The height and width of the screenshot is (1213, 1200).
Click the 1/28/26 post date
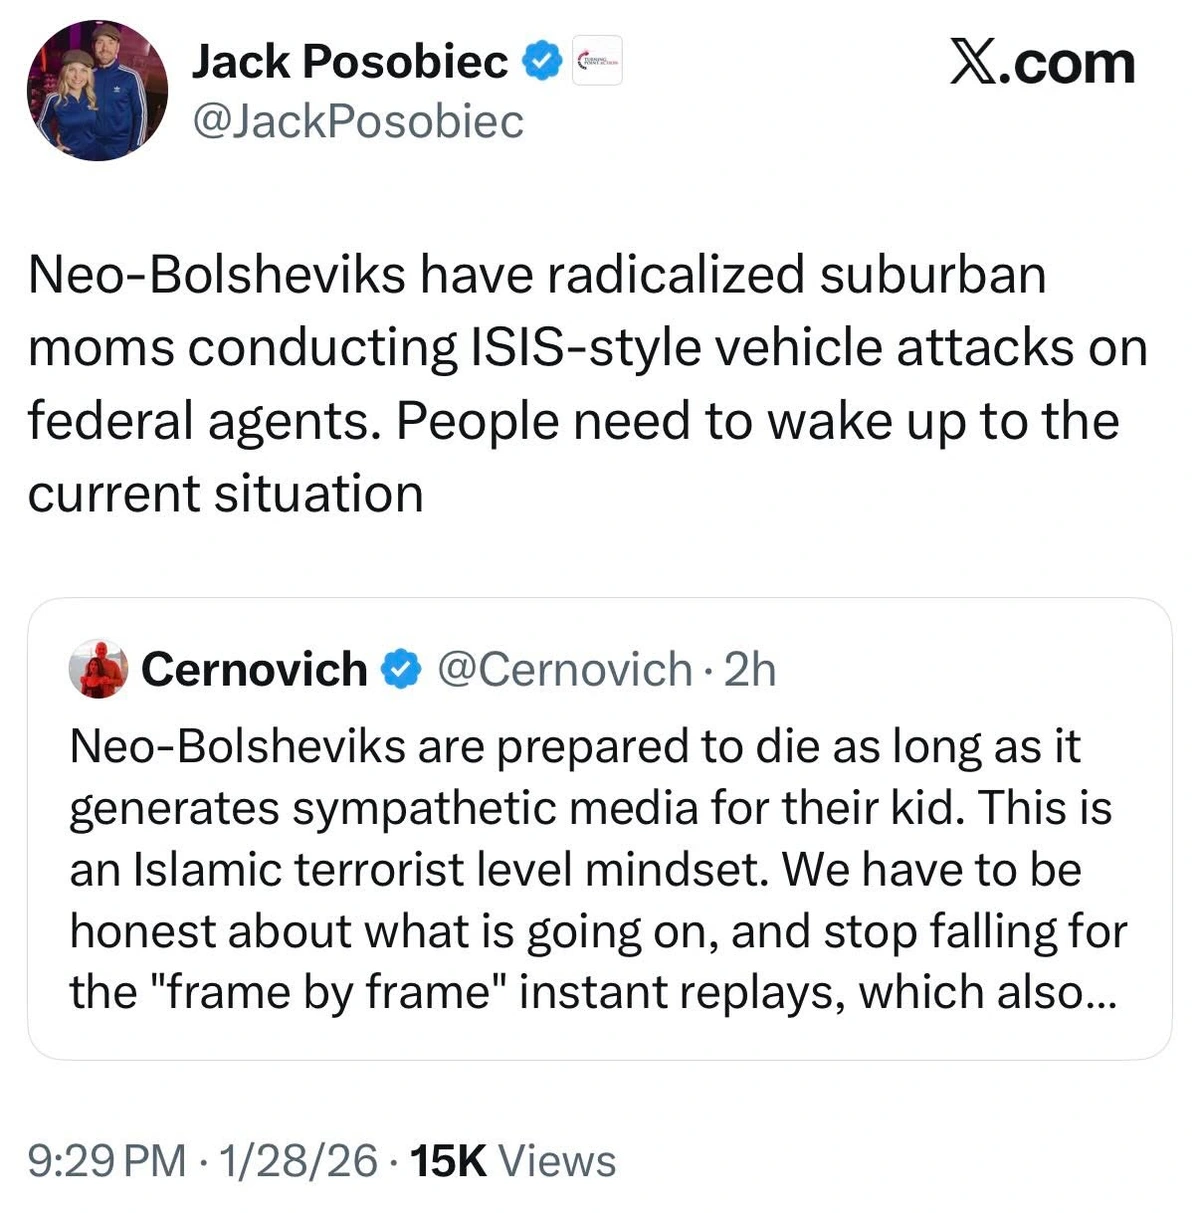click(x=298, y=1161)
